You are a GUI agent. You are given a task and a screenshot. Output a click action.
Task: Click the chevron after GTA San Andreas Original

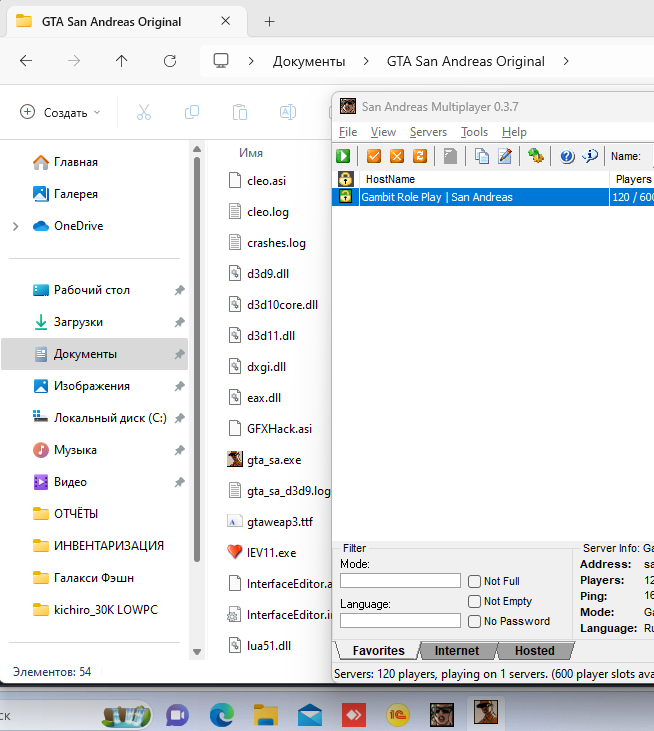tap(566, 61)
